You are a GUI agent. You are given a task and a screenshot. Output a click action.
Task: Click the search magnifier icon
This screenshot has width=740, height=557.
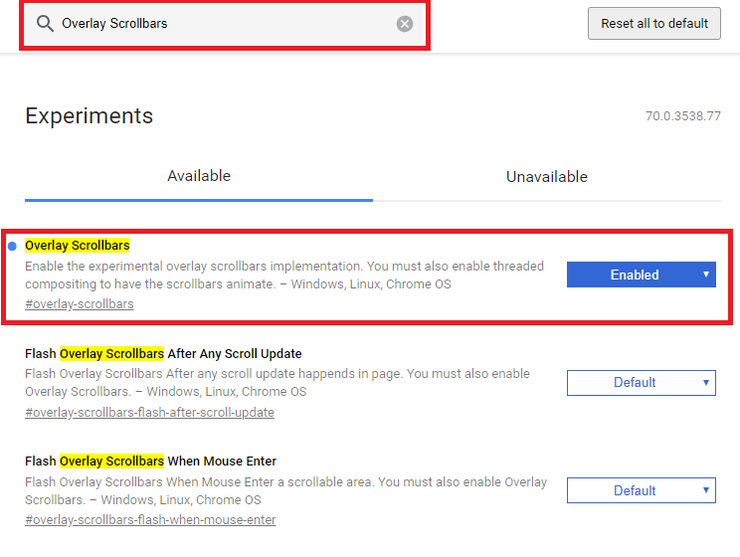click(x=45, y=23)
